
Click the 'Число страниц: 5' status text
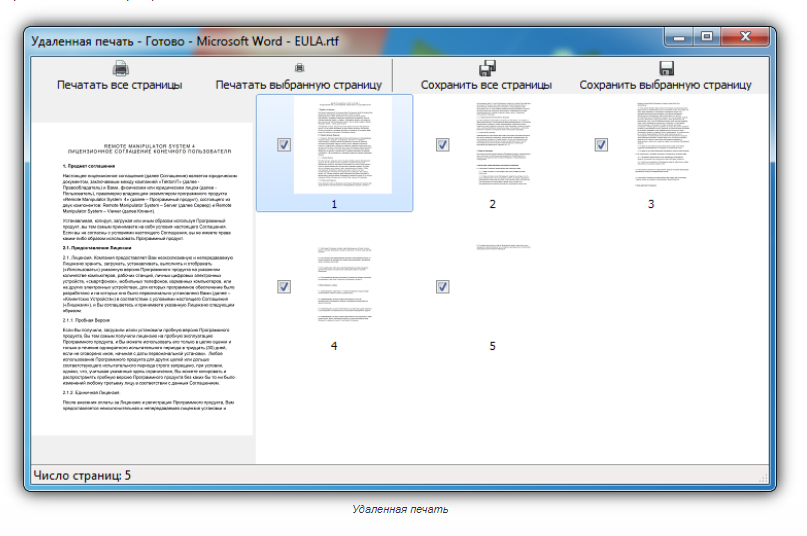(82, 475)
